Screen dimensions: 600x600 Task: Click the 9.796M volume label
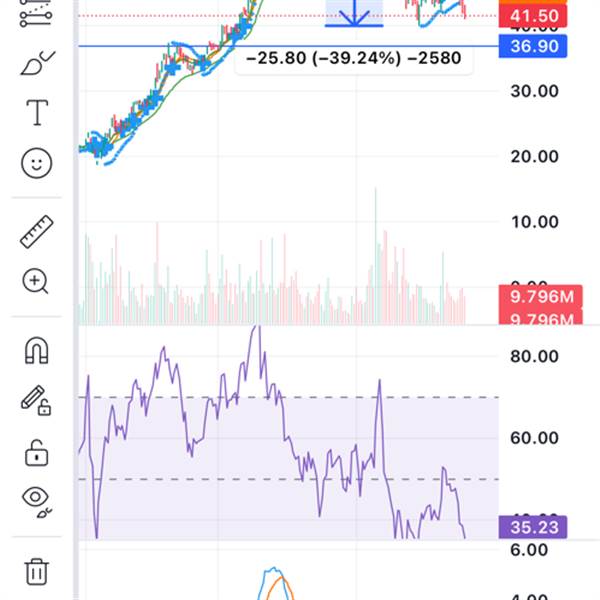coord(541,297)
